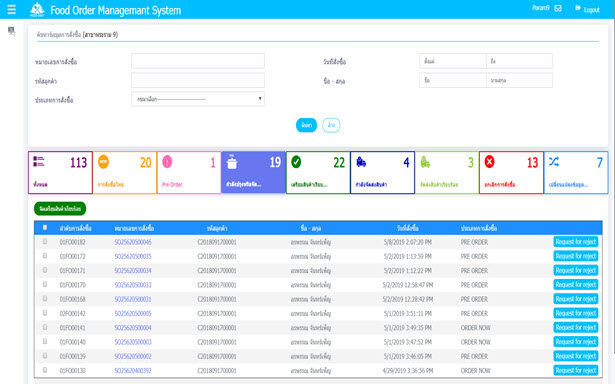Image resolution: width=615 pixels, height=384 pixels.
Task: Open the hamburger menu in header
Action: 11,9
